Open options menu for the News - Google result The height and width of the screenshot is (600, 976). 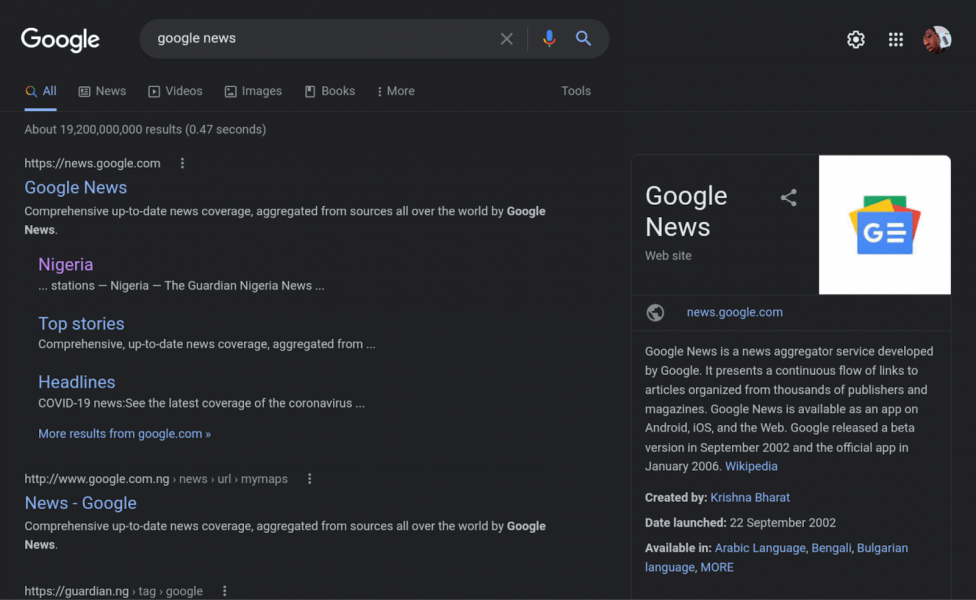coord(309,478)
